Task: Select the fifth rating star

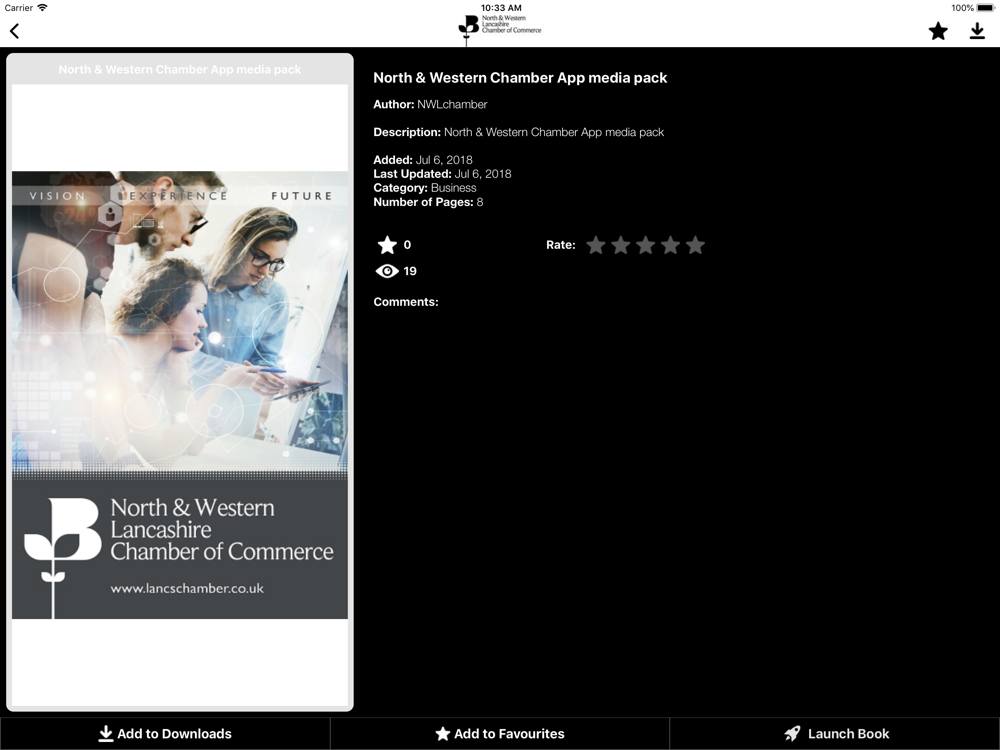Action: click(x=696, y=245)
